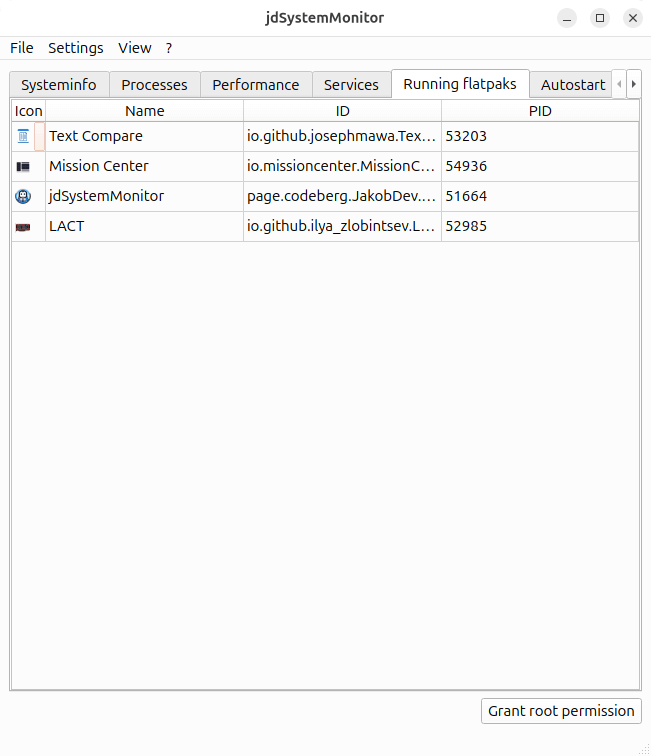Open the View menu
This screenshot has width=651, height=756.
tap(135, 48)
